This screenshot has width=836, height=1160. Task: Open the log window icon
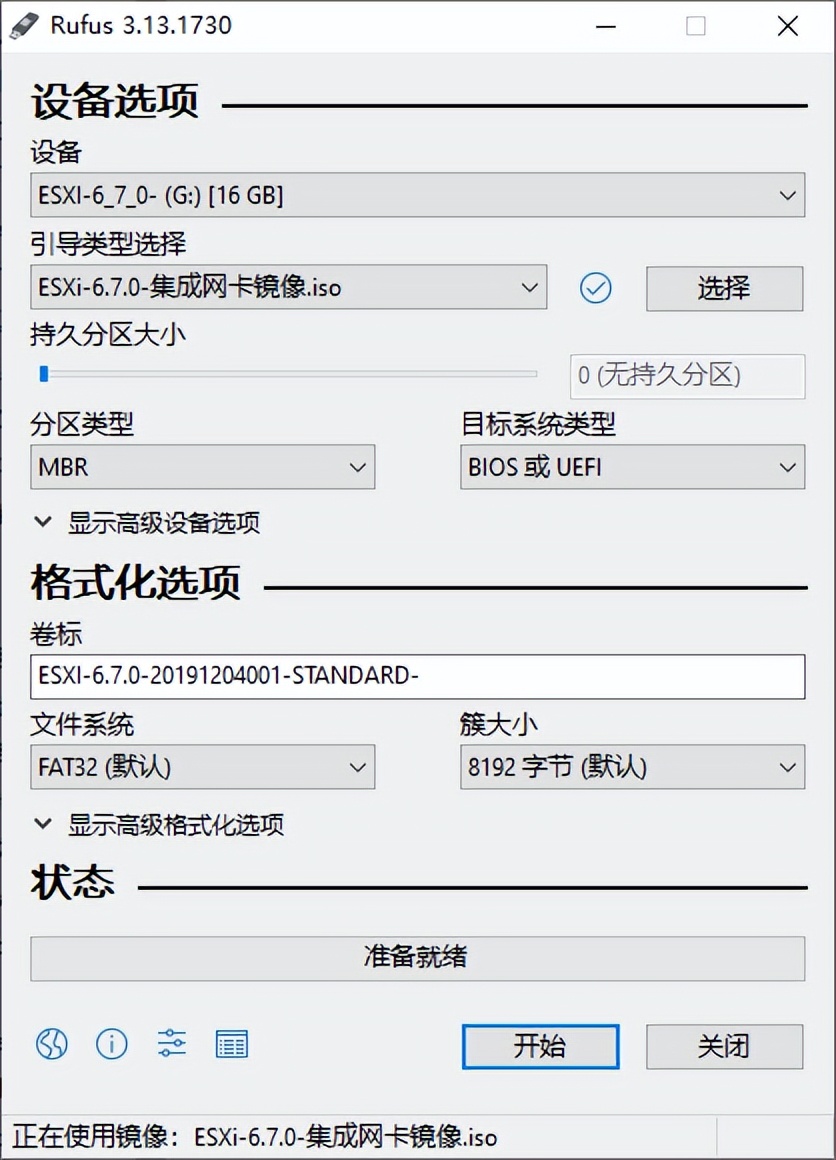pyautogui.click(x=231, y=1044)
